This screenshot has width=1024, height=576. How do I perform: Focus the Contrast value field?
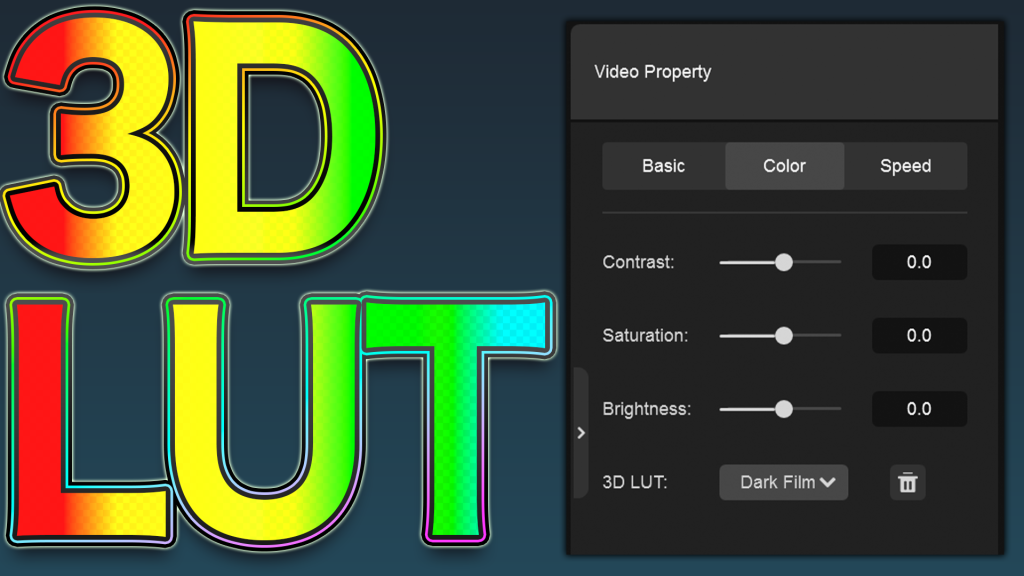point(919,262)
